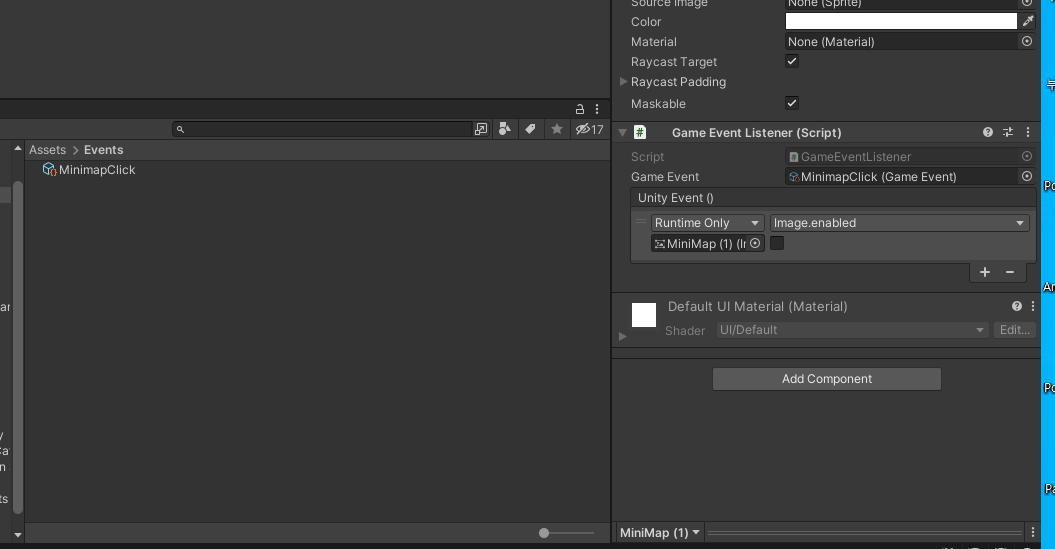The width and height of the screenshot is (1055, 549).
Task: Select the MinimapClick asset
Action: click(x=97, y=170)
